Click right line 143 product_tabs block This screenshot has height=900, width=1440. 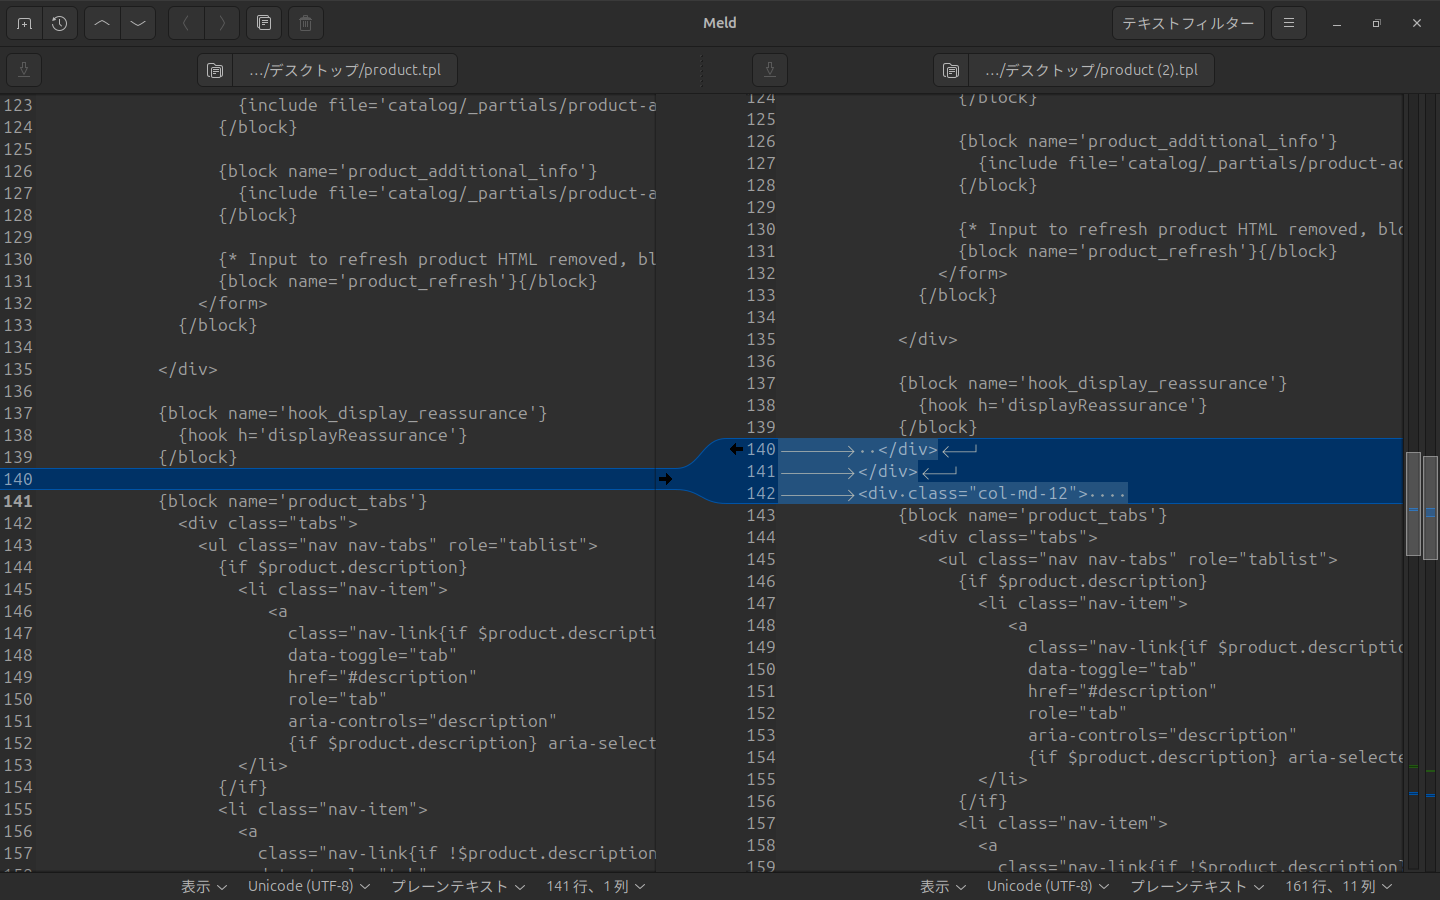point(1033,515)
